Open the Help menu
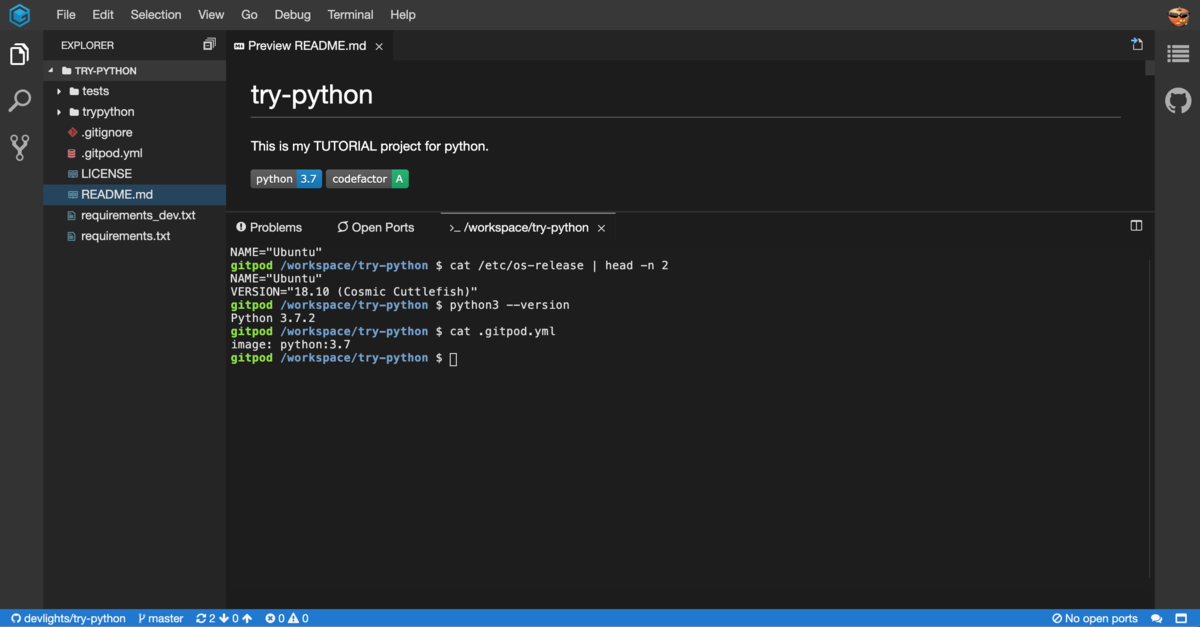The height and width of the screenshot is (627, 1200). tap(403, 15)
